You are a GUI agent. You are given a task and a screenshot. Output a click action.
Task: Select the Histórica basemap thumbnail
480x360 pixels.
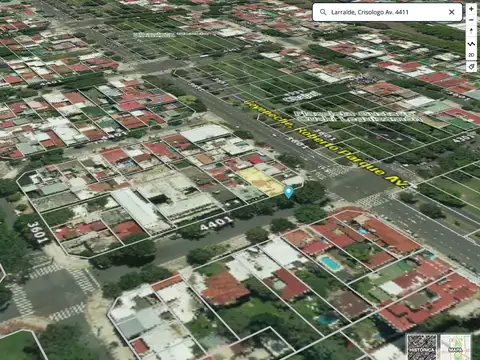[422, 348]
